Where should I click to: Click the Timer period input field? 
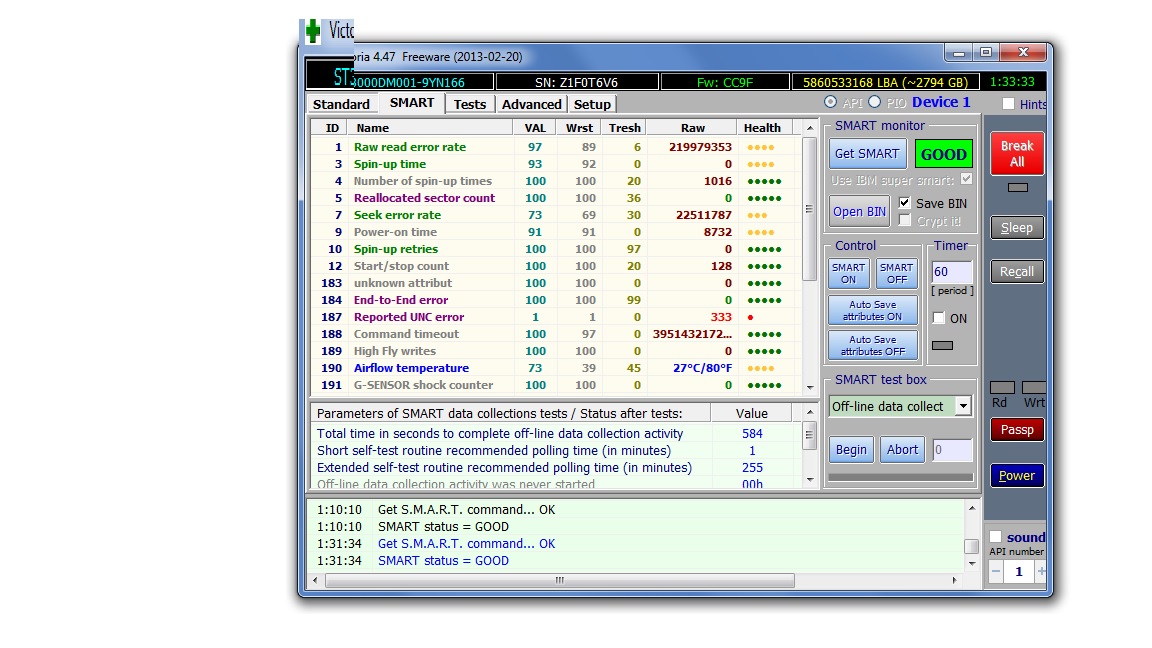(x=951, y=272)
